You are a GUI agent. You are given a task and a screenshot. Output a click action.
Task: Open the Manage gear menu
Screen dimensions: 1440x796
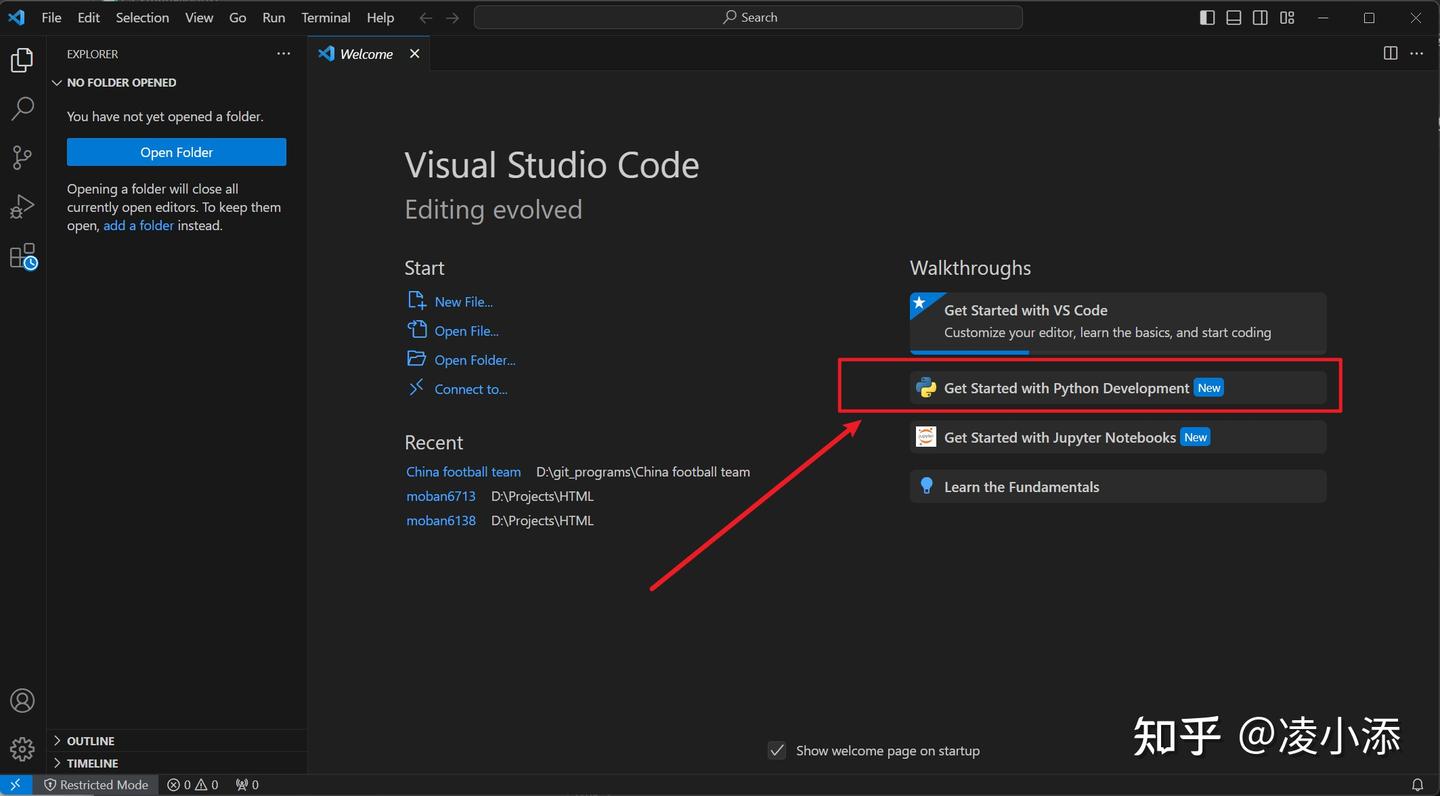tap(22, 748)
